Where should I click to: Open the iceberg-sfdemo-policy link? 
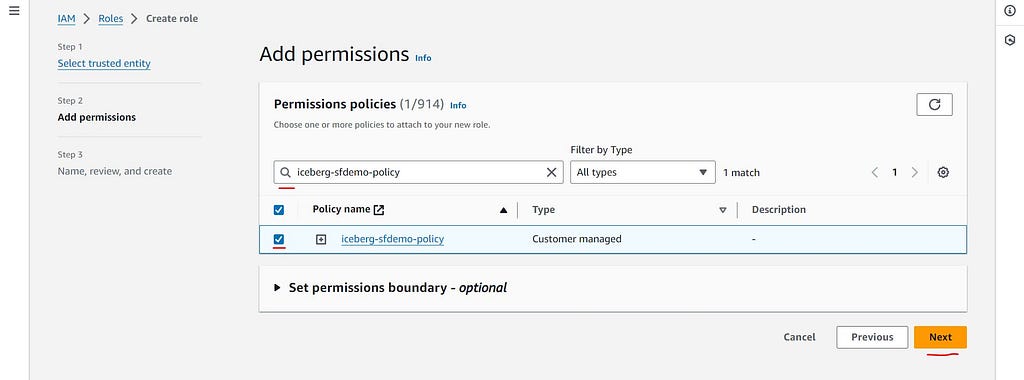tap(392, 239)
